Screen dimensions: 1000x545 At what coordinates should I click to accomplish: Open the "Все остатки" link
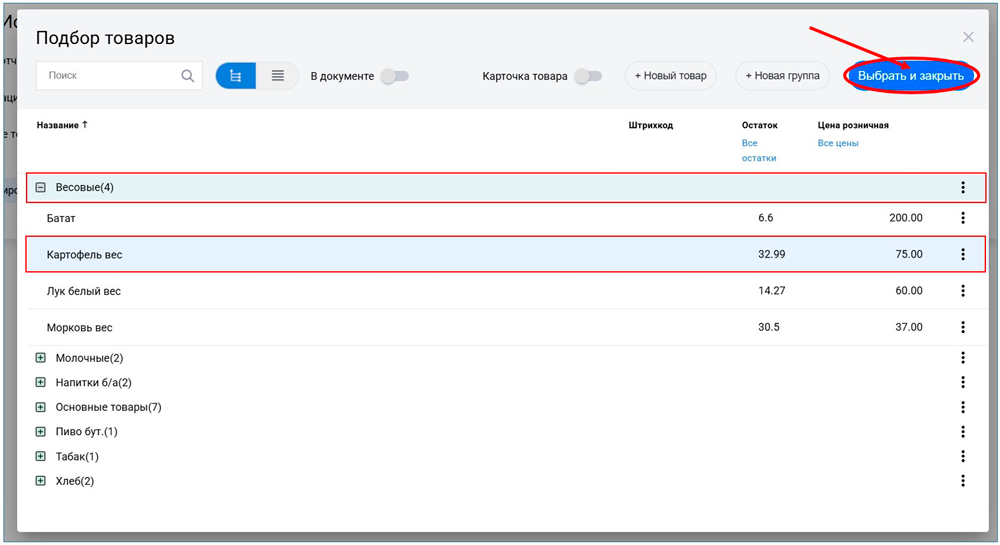pos(758,151)
